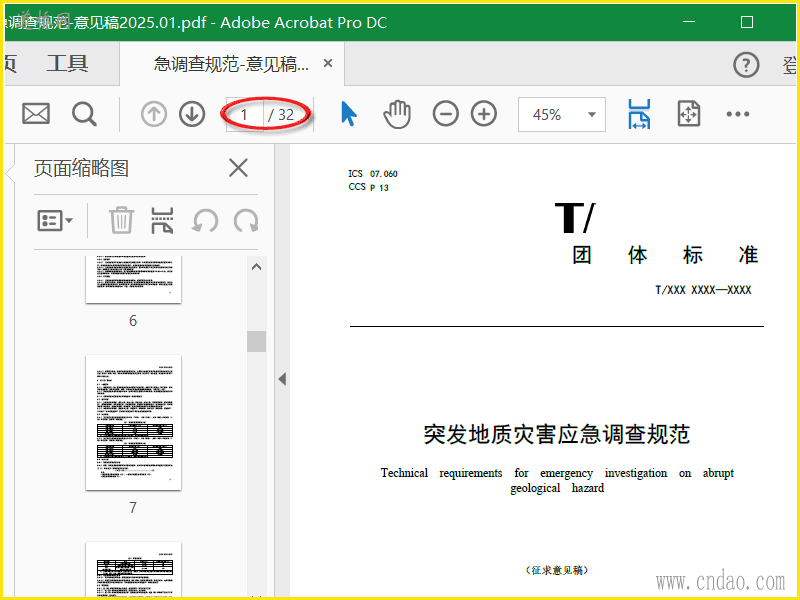The height and width of the screenshot is (600, 800).
Task: Click the ICS 07.060 text
Action: pos(373,174)
